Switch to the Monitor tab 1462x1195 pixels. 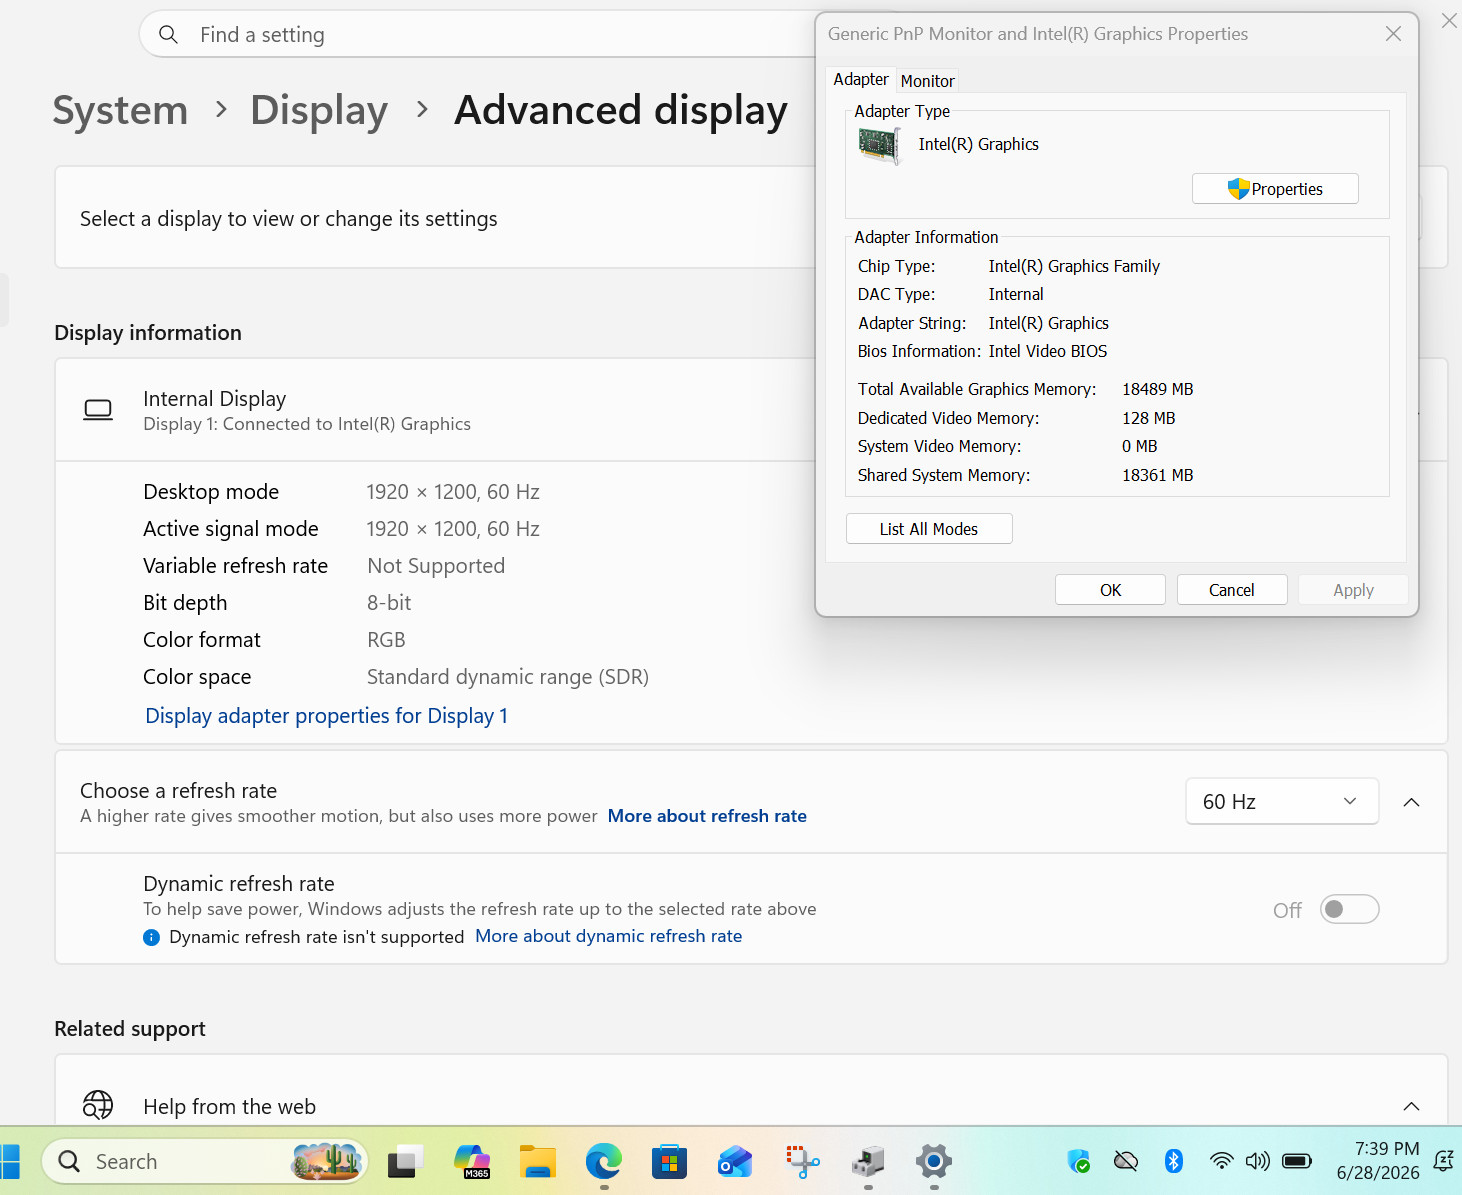point(927,81)
